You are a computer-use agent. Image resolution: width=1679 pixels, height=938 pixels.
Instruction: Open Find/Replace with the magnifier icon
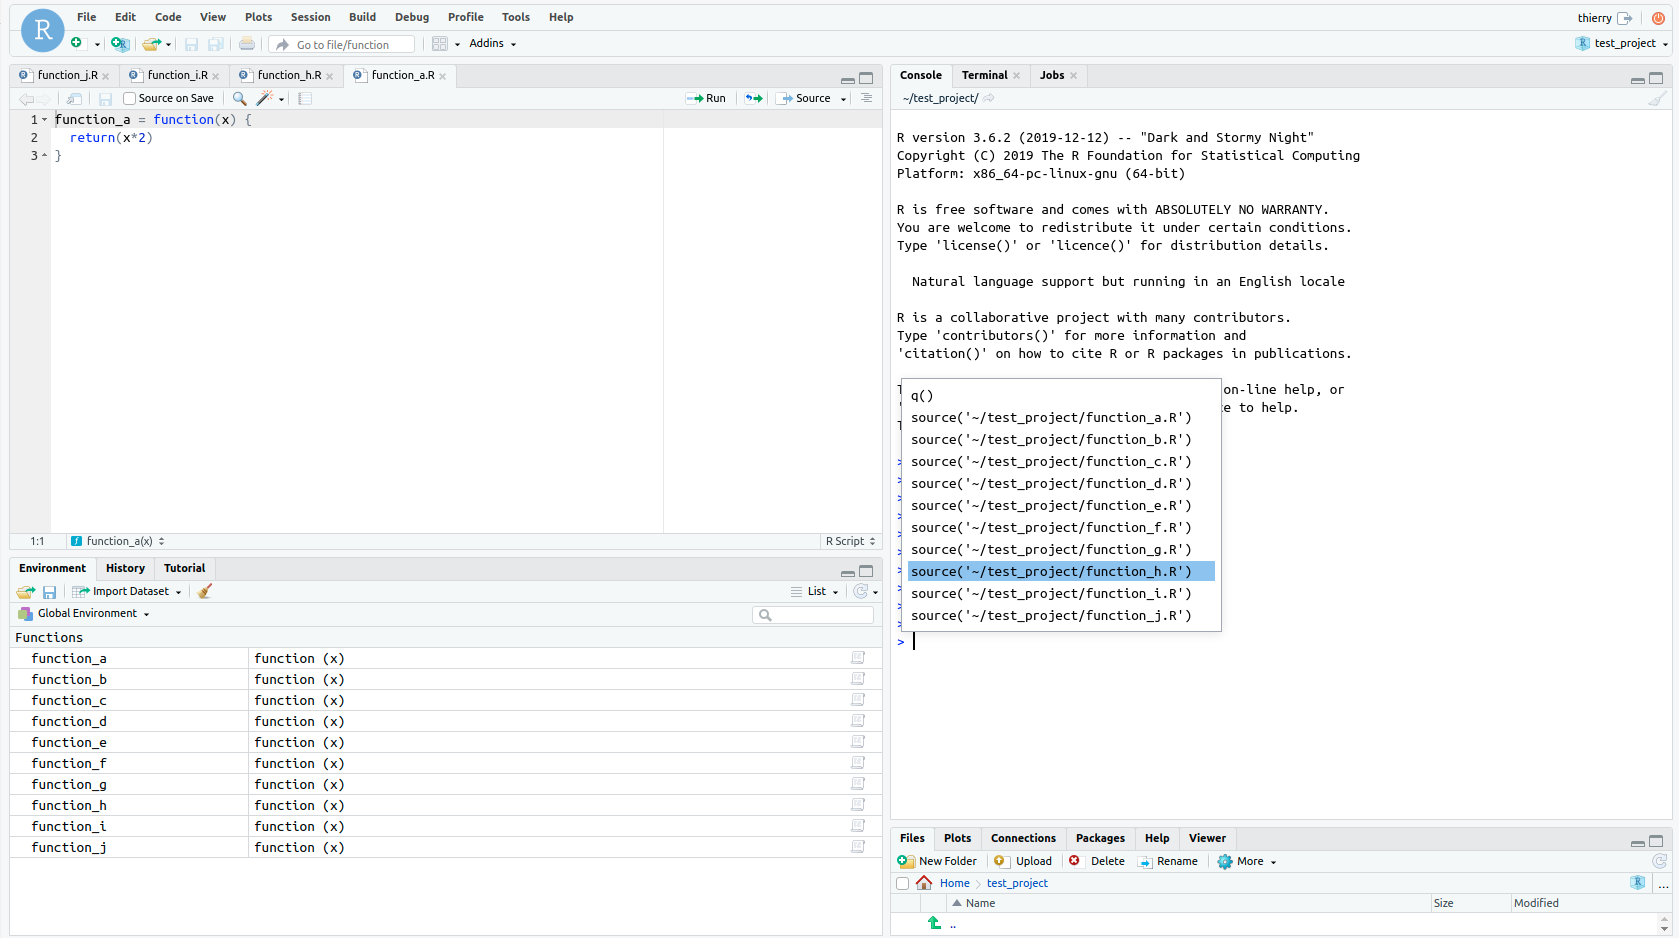tap(240, 98)
